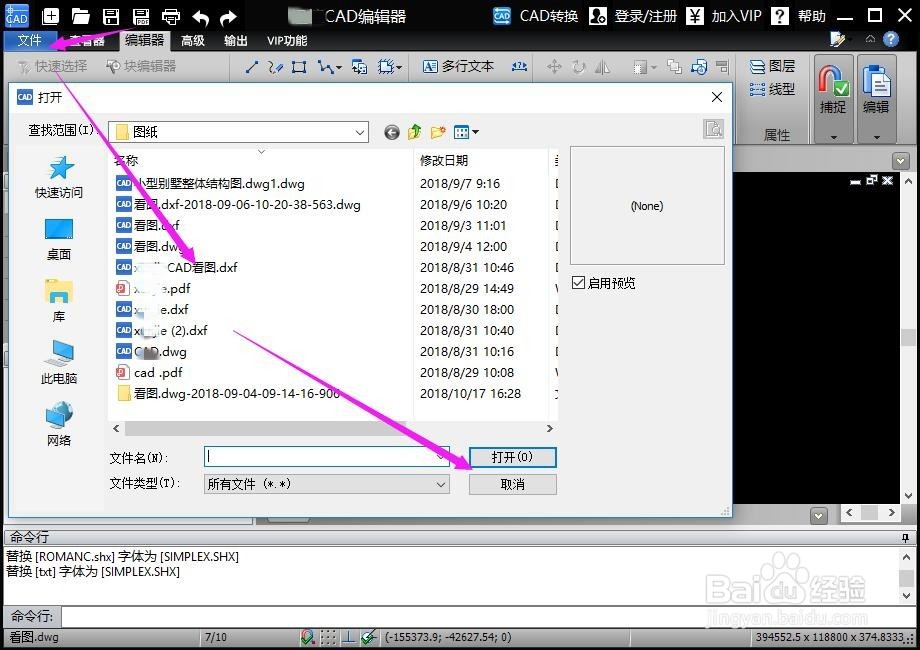920x650 pixels.
Task: Expand the 文件类型 file type dropdown
Action: [440, 483]
